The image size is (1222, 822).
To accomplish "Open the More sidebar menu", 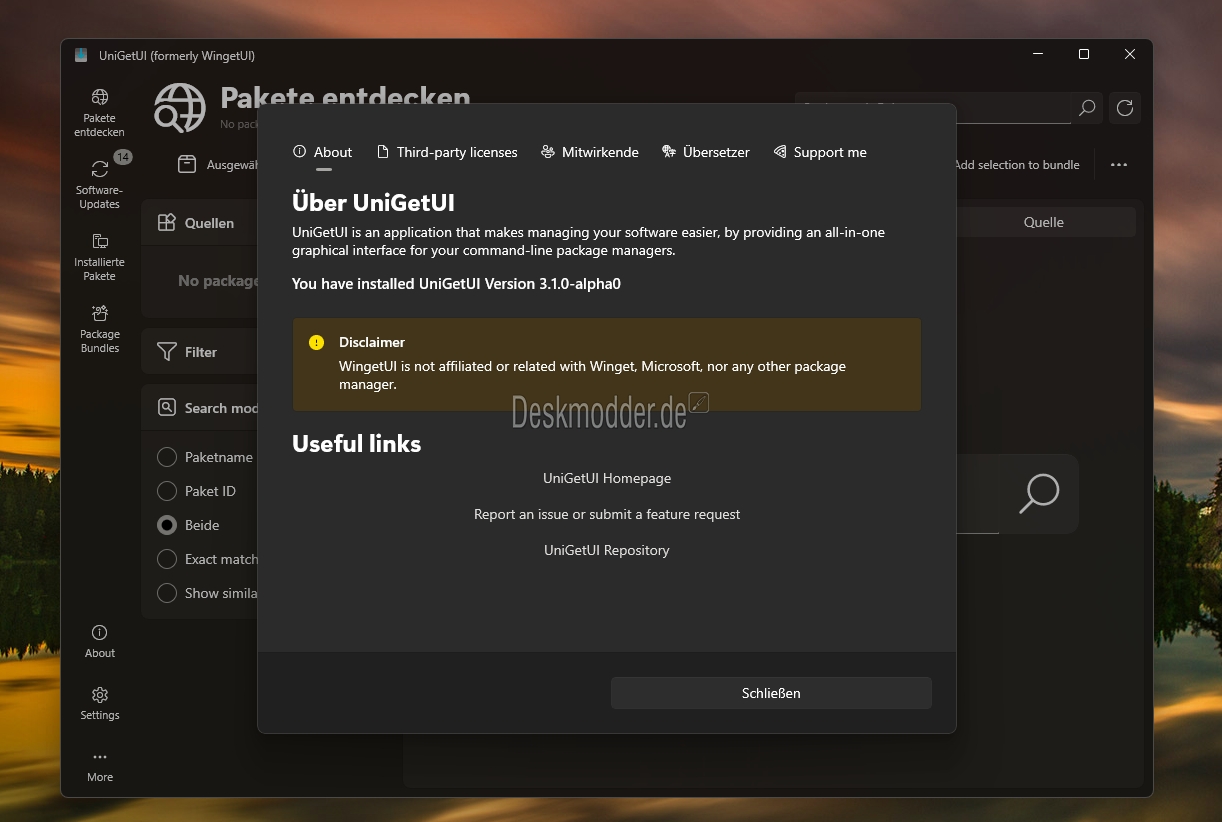I will pyautogui.click(x=100, y=765).
